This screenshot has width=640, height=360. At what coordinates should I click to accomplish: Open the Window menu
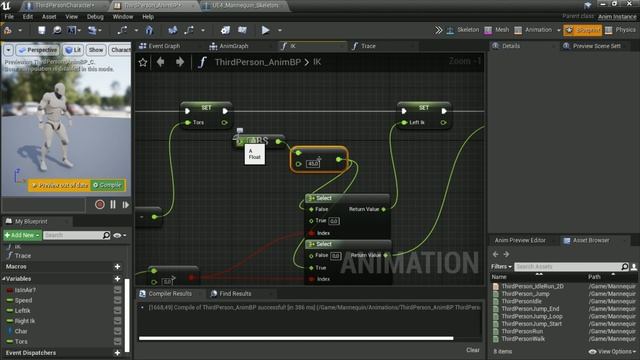[123, 17]
